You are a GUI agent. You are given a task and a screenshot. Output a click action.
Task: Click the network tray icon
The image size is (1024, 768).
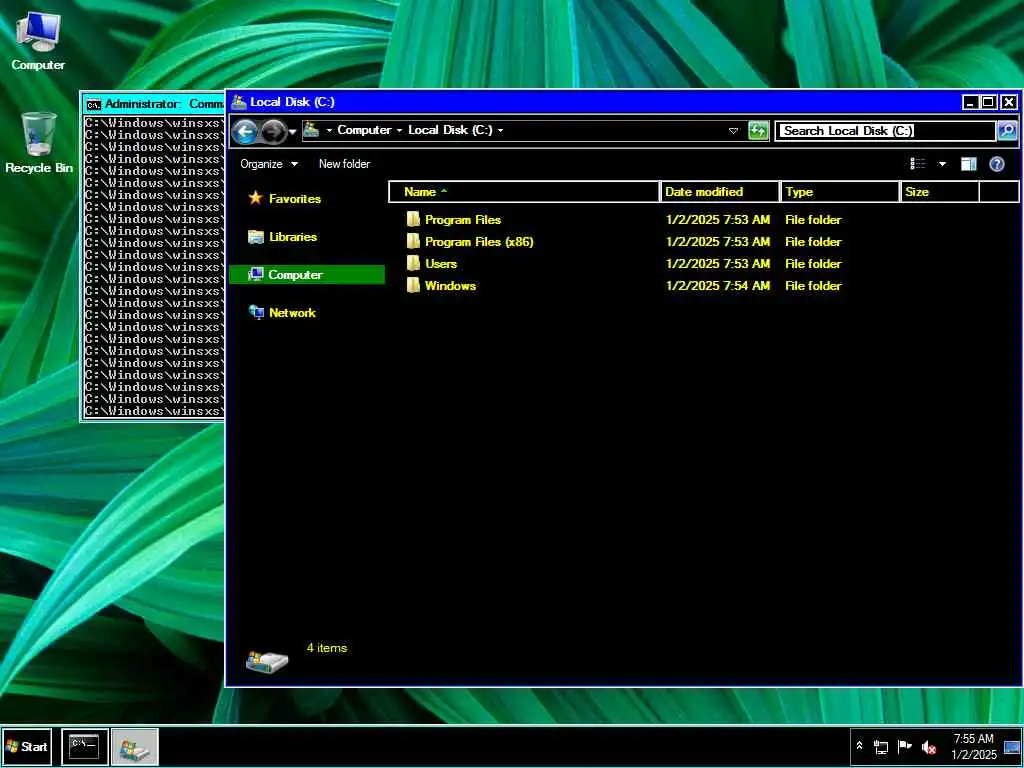(x=881, y=746)
